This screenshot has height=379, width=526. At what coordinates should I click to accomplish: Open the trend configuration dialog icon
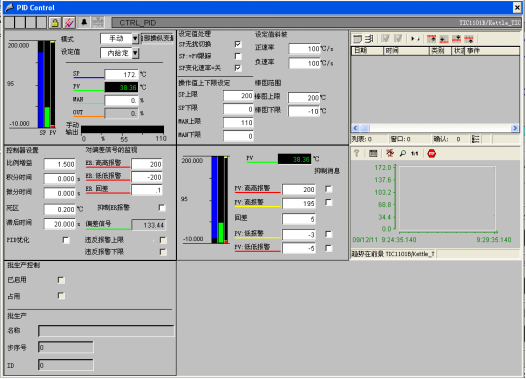point(373,153)
